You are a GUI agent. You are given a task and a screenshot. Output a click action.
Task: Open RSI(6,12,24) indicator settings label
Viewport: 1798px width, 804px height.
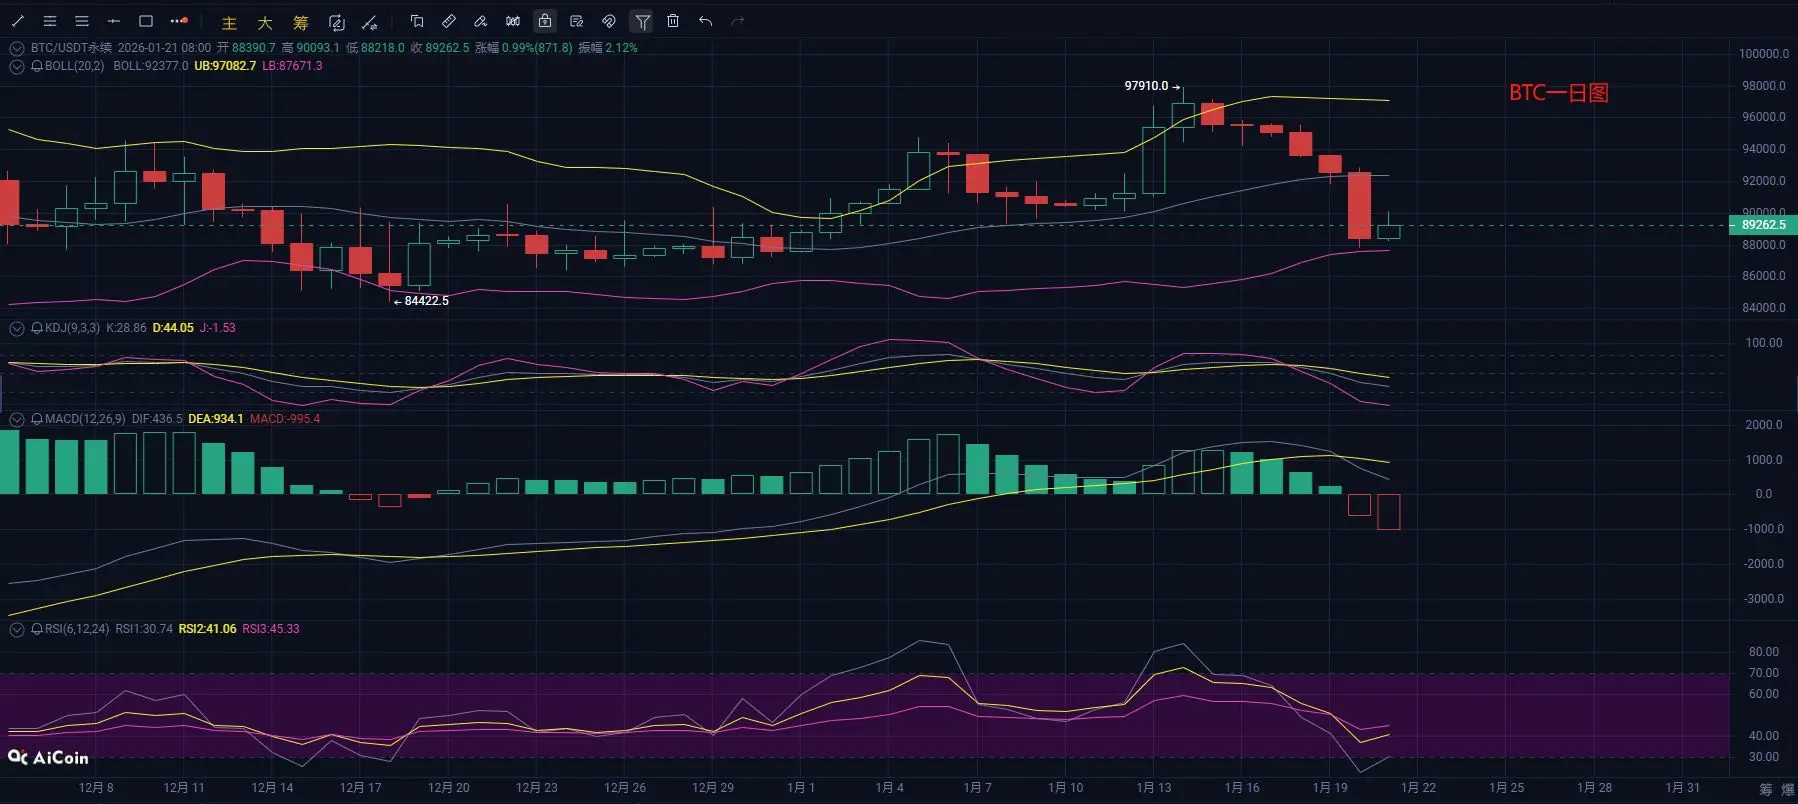click(77, 629)
